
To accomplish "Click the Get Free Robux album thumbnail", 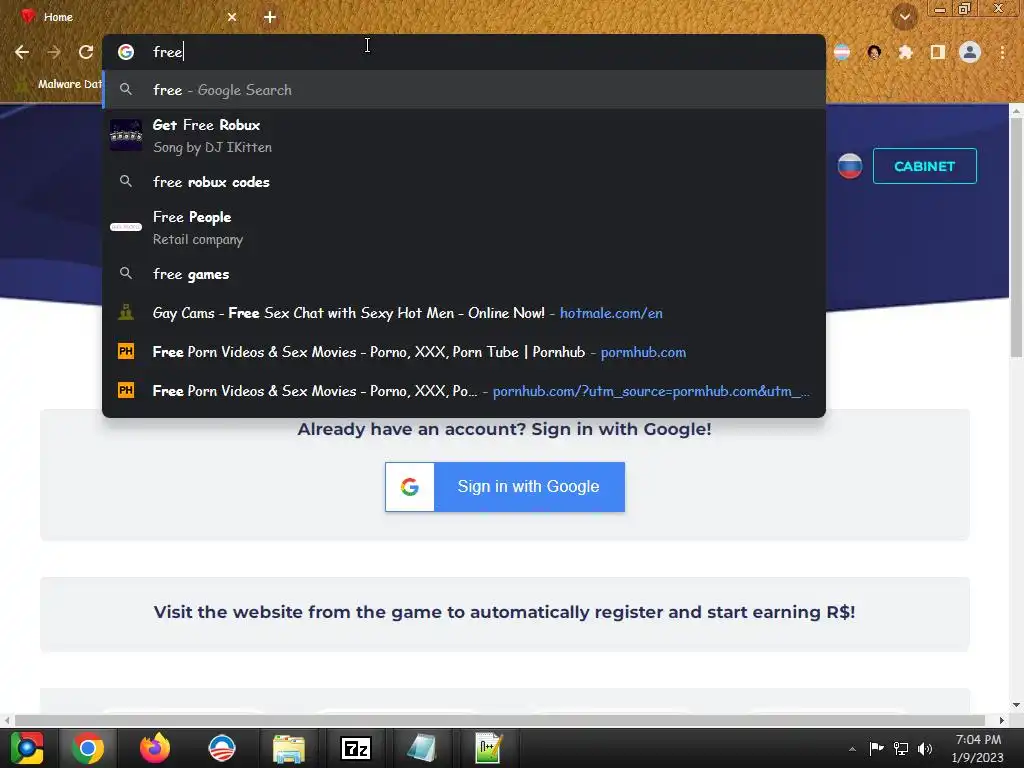I will [125, 135].
